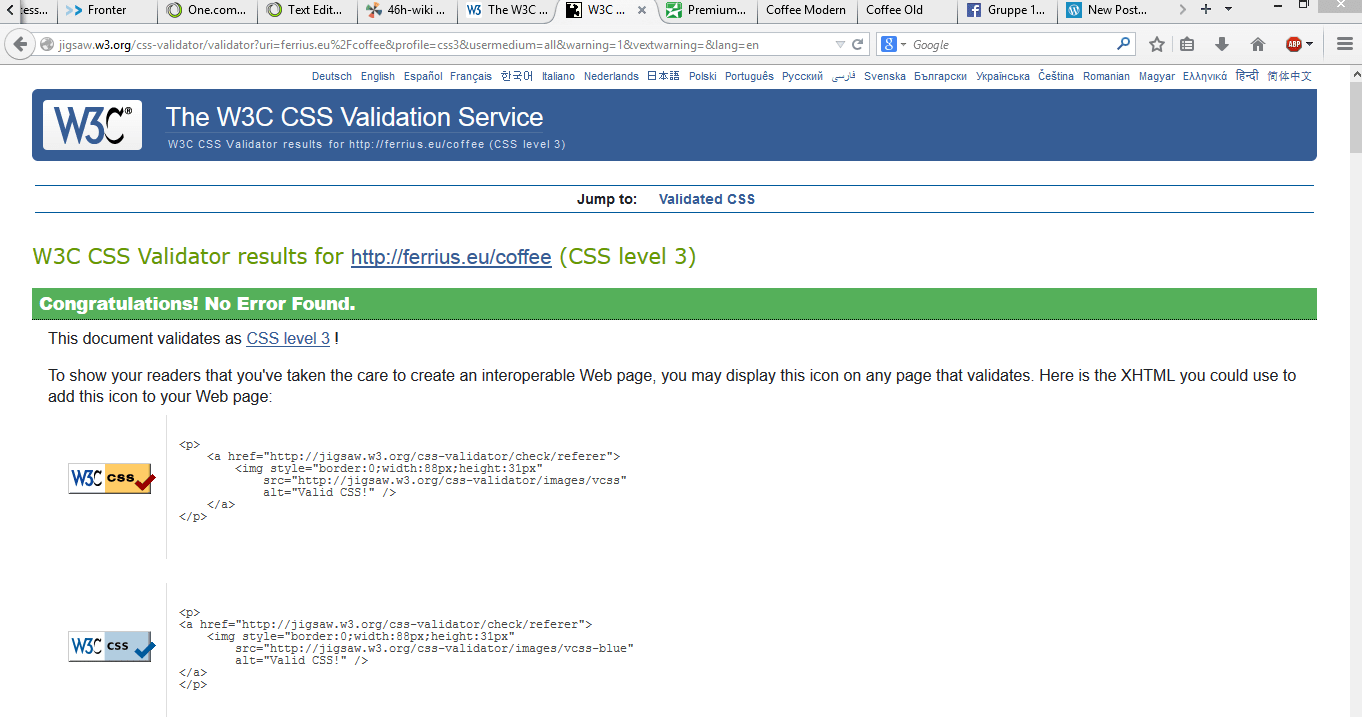Jump to Validated CSS link
The width and height of the screenshot is (1362, 717).
coord(707,199)
